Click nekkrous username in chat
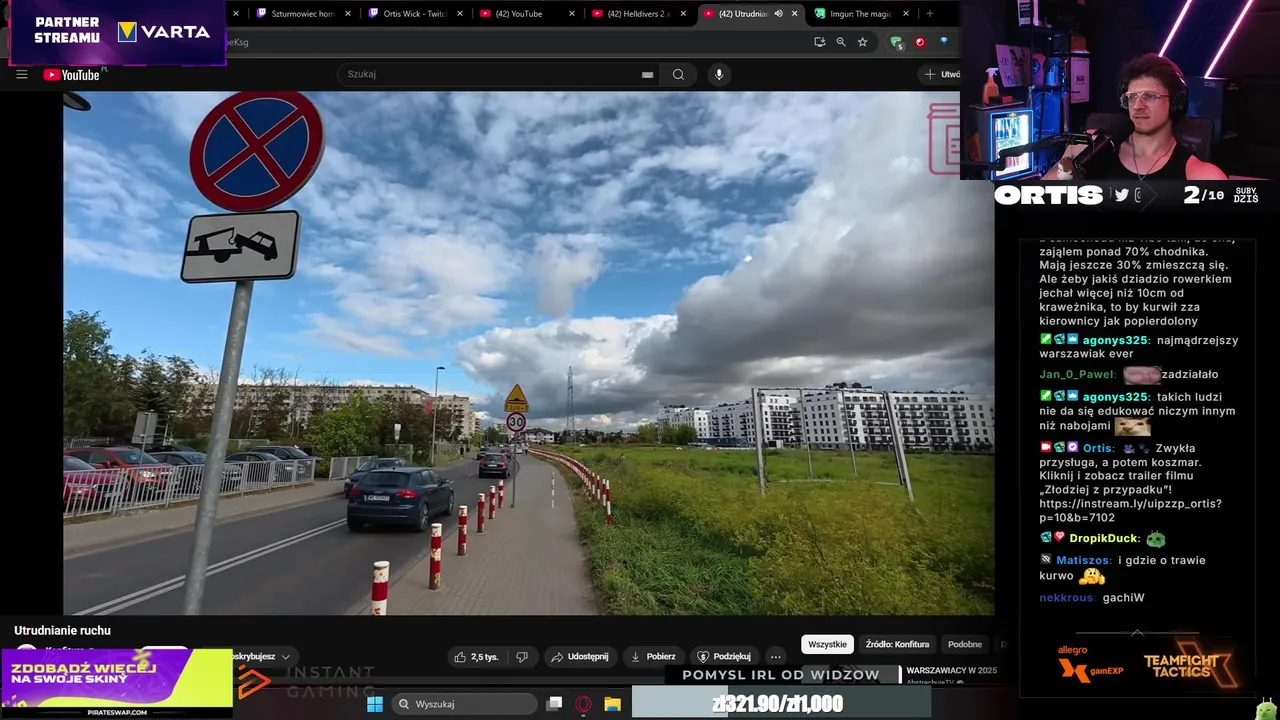The width and height of the screenshot is (1280, 720). pos(1067,597)
